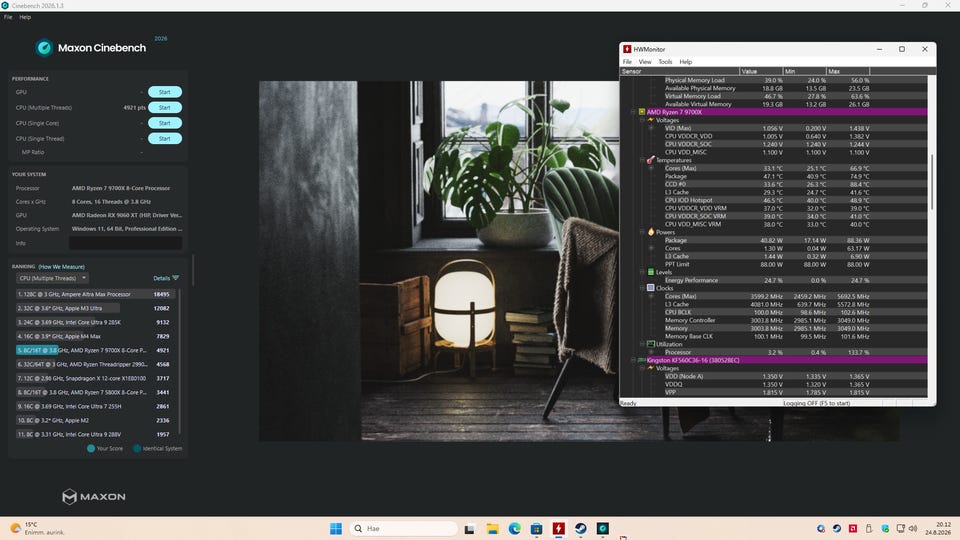
Task: Start the GPU benchmark in Cinebench
Action: point(165,92)
